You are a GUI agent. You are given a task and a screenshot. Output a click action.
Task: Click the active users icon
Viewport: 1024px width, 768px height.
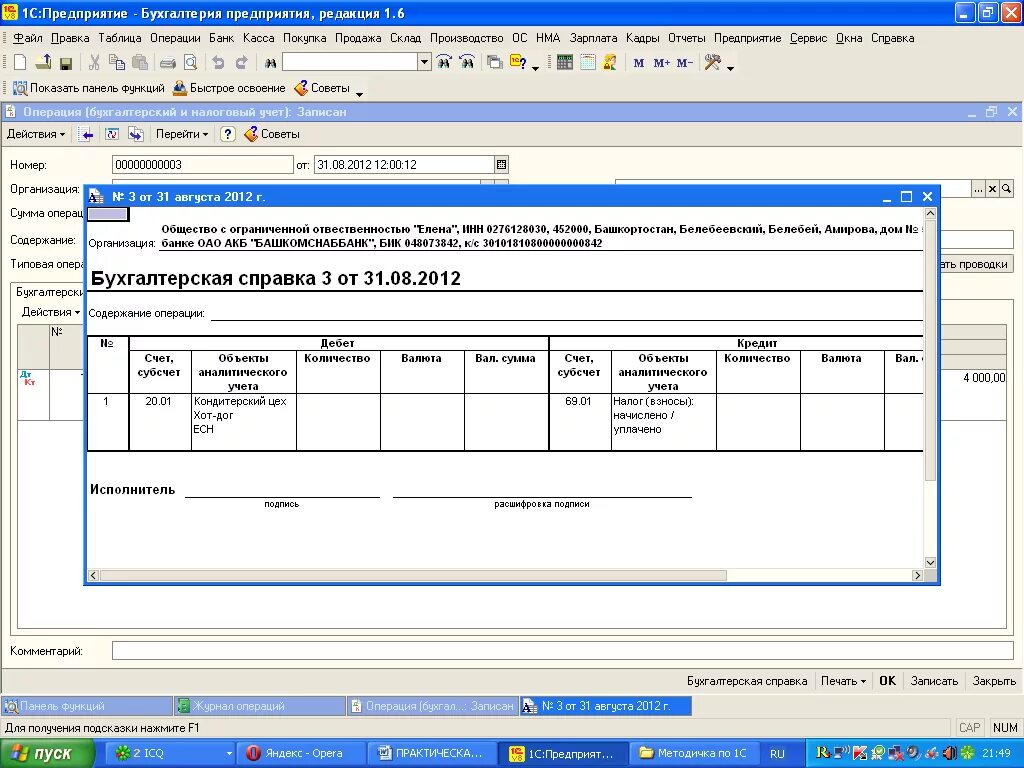(x=610, y=63)
